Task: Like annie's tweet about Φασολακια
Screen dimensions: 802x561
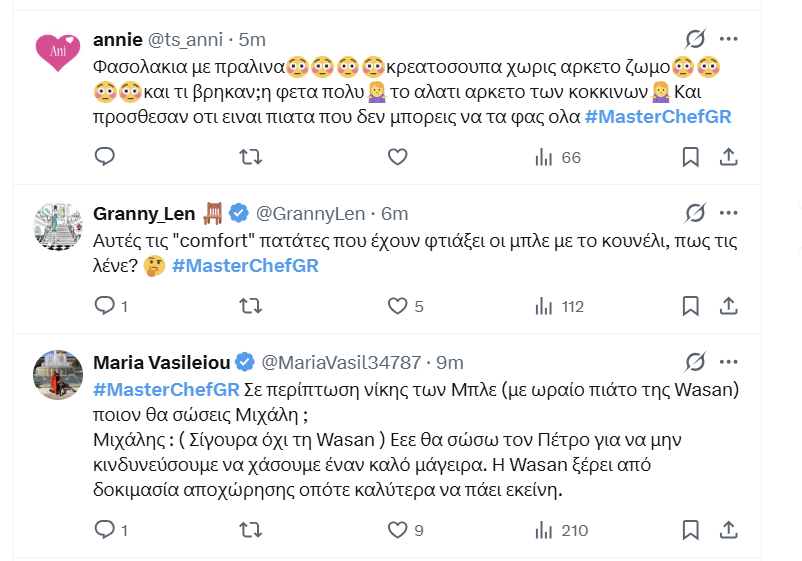Action: tap(397, 156)
